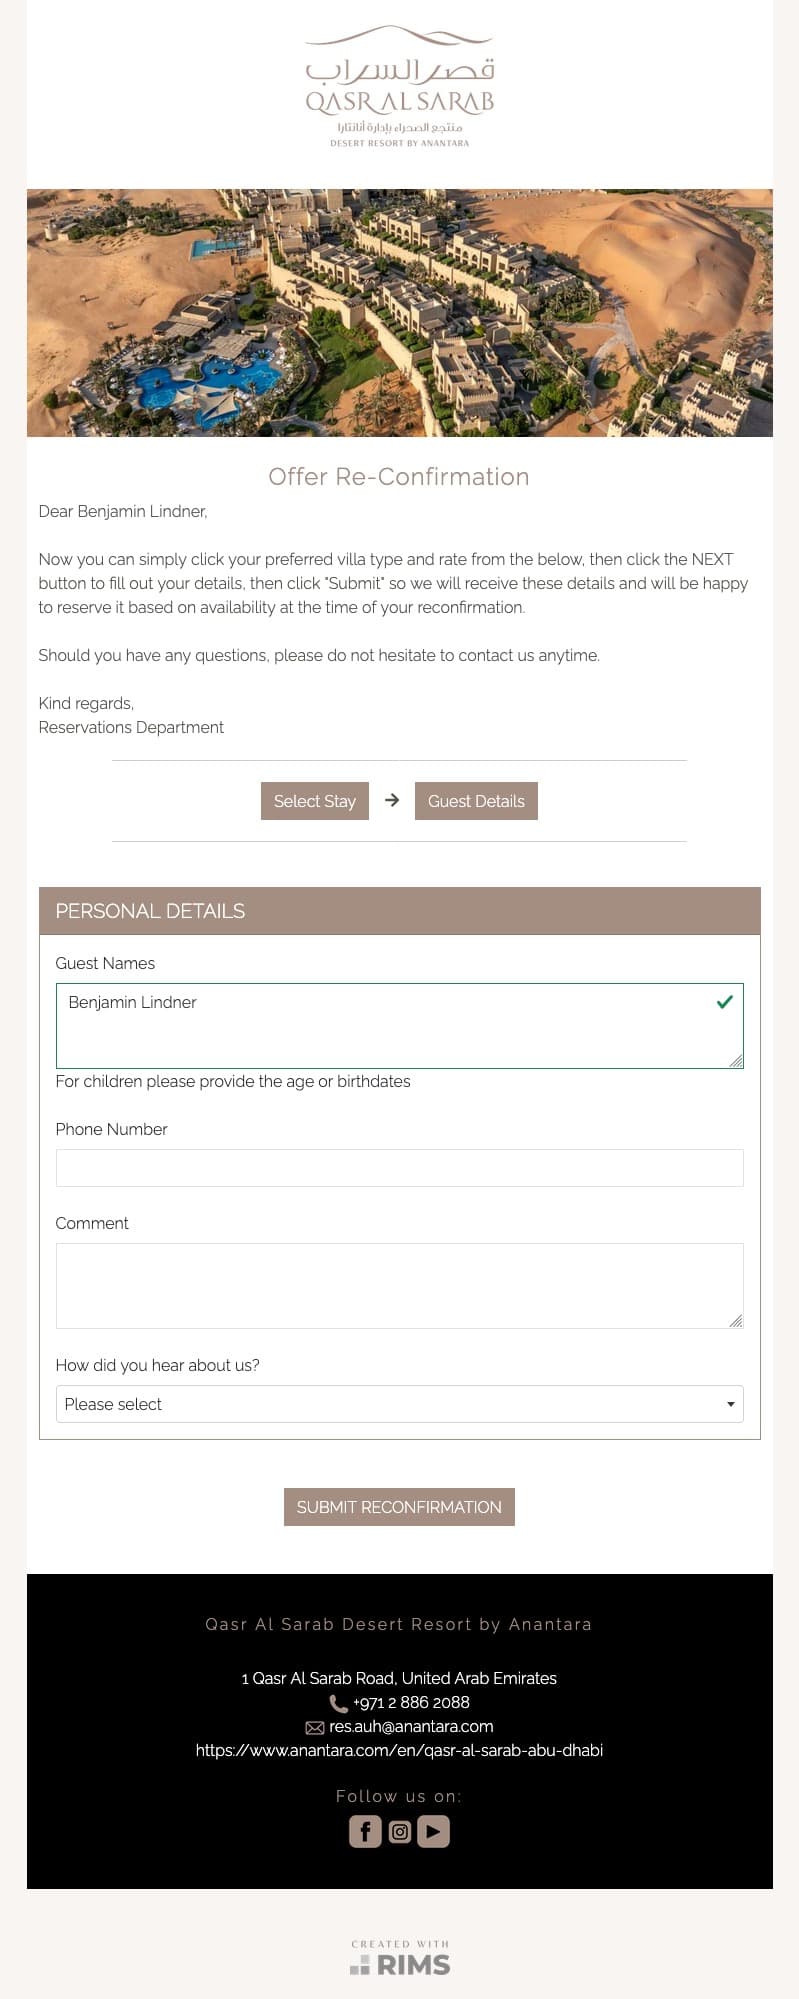Click the green checkmark in Guest Names
This screenshot has height=1999, width=799.
(725, 1002)
